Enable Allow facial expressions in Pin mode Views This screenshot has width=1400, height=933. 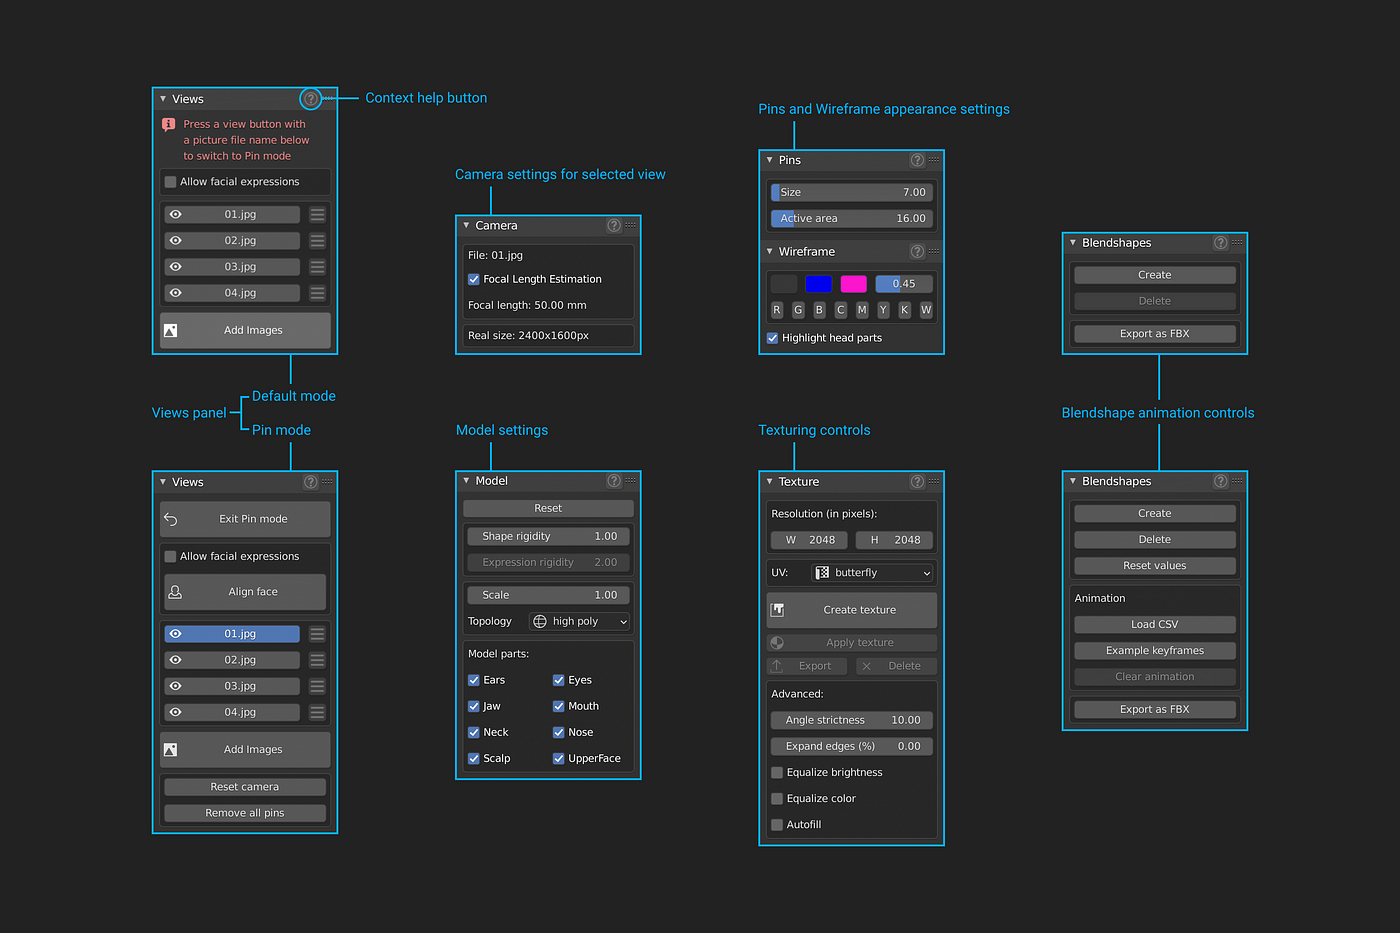point(170,557)
